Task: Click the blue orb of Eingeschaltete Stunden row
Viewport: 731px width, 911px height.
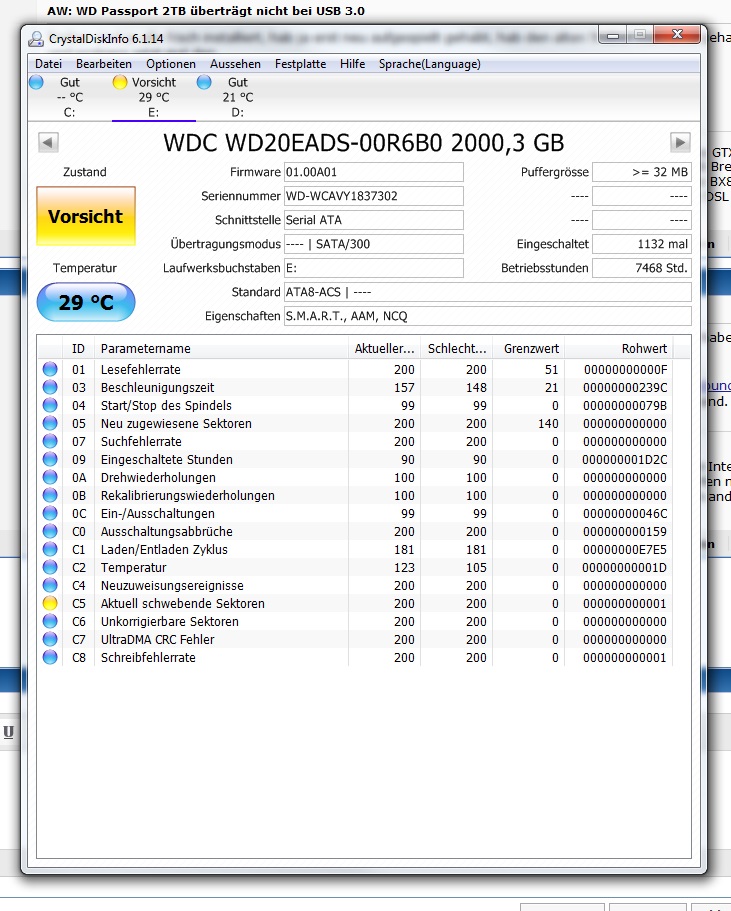Action: (50, 459)
